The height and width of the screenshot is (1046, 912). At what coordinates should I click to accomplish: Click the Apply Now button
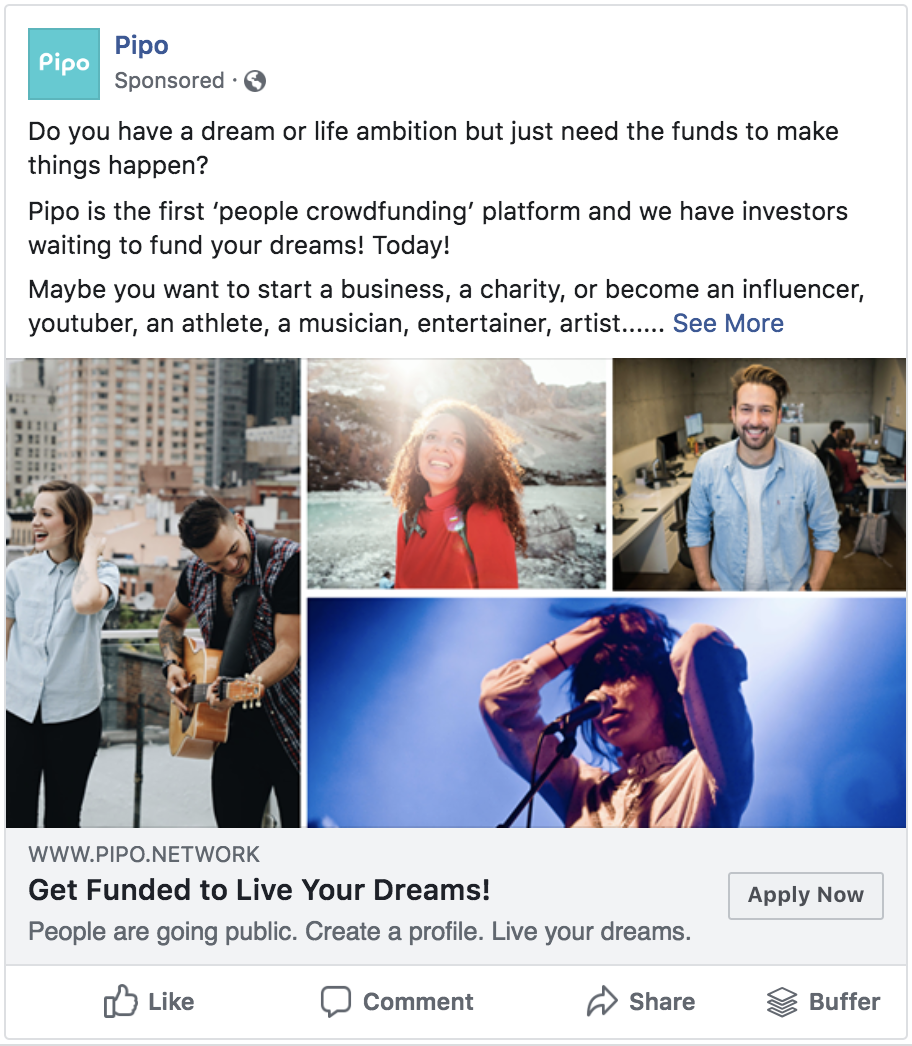pos(805,895)
